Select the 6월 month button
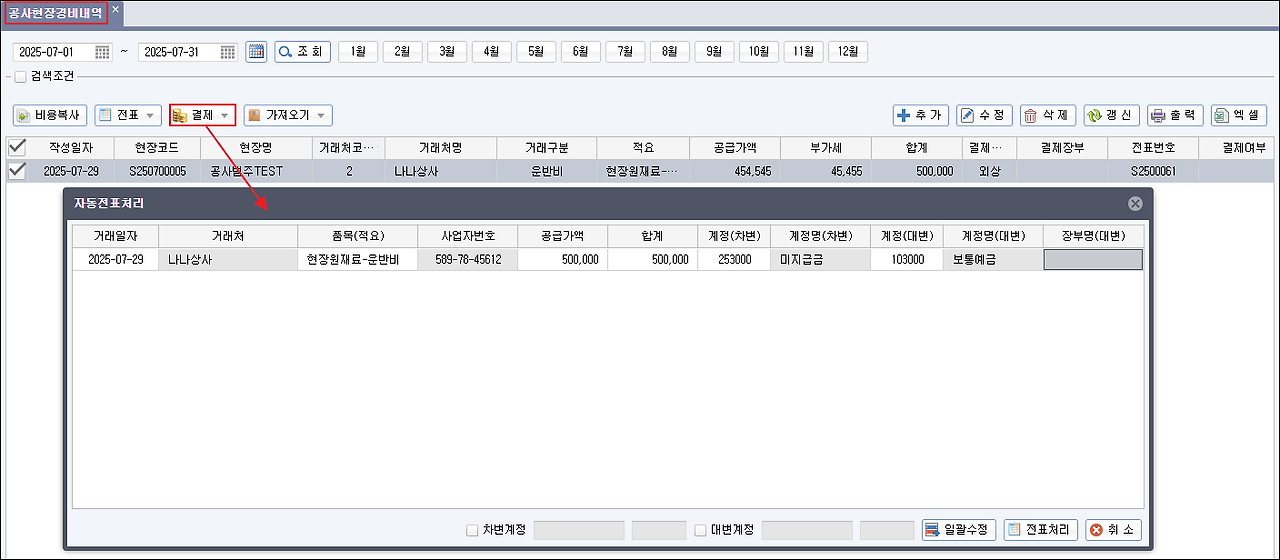Image resolution: width=1280 pixels, height=560 pixels. [x=580, y=52]
